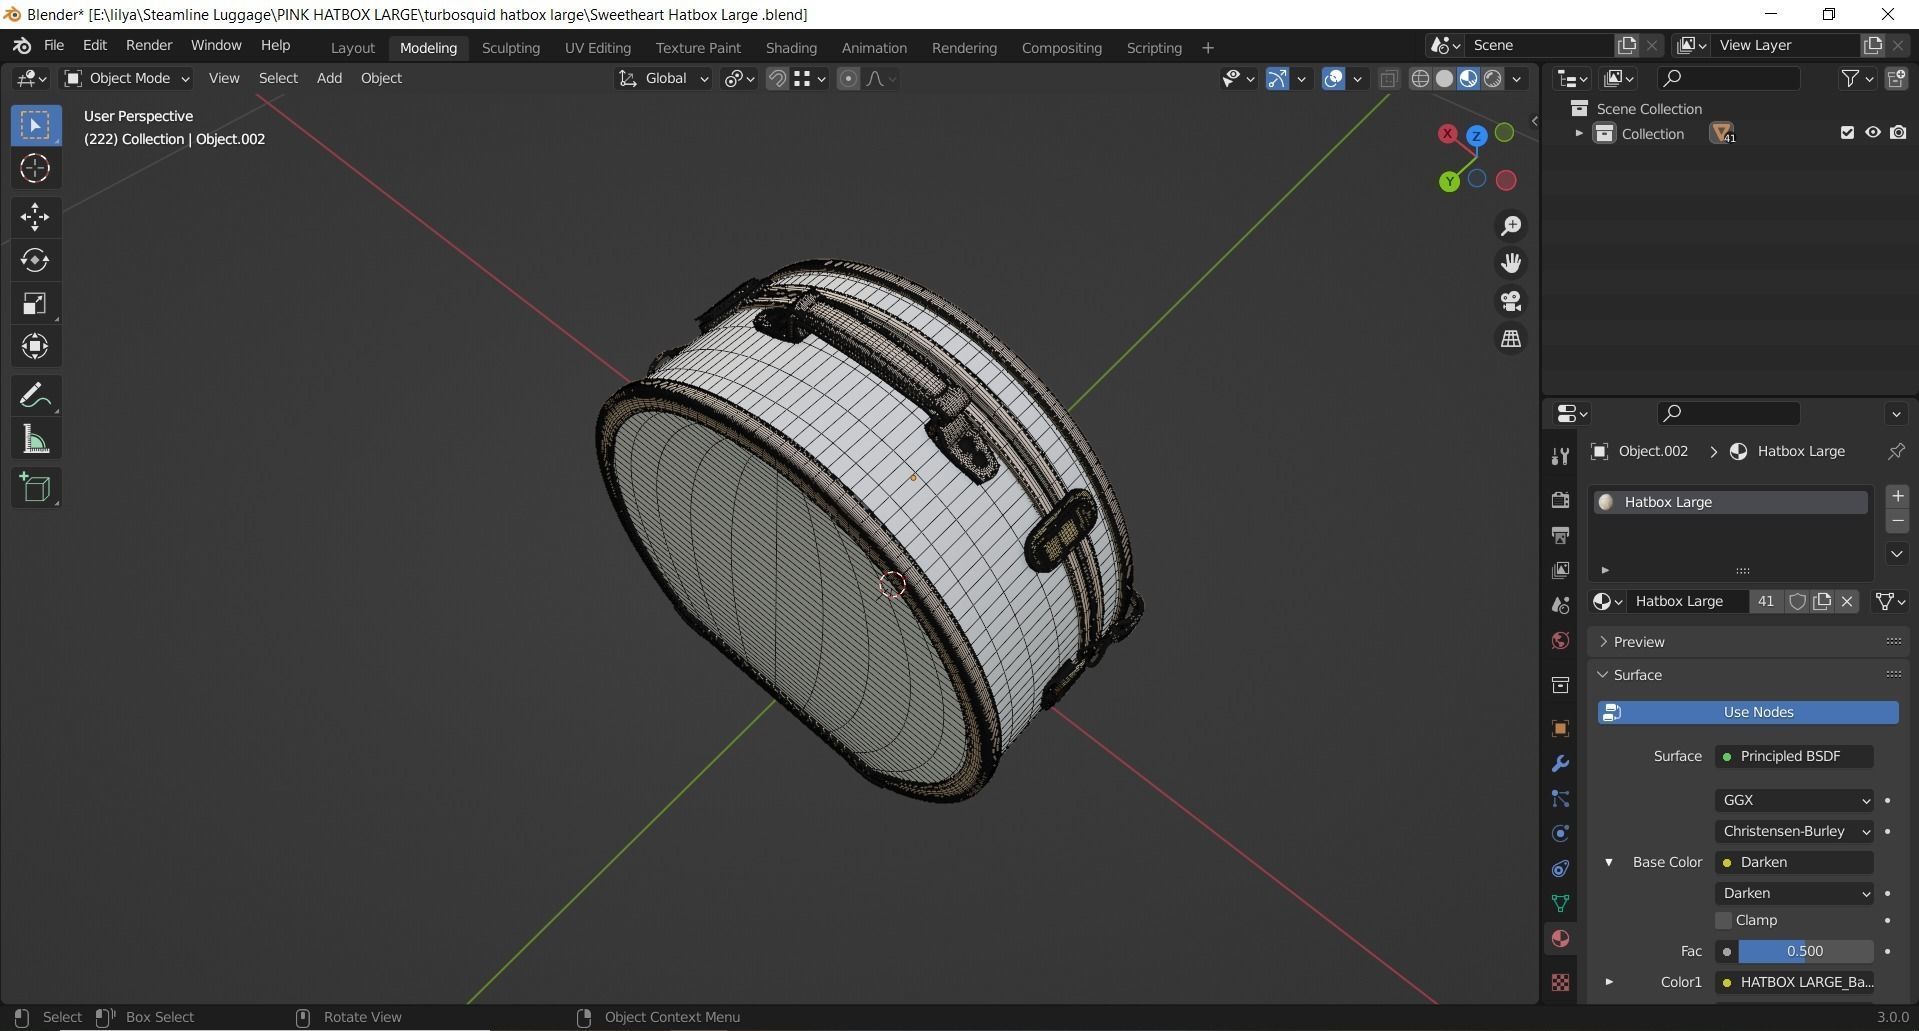Screen dimensions: 1919x1031
Task: Open the Scene properties tab
Action: [1560, 605]
